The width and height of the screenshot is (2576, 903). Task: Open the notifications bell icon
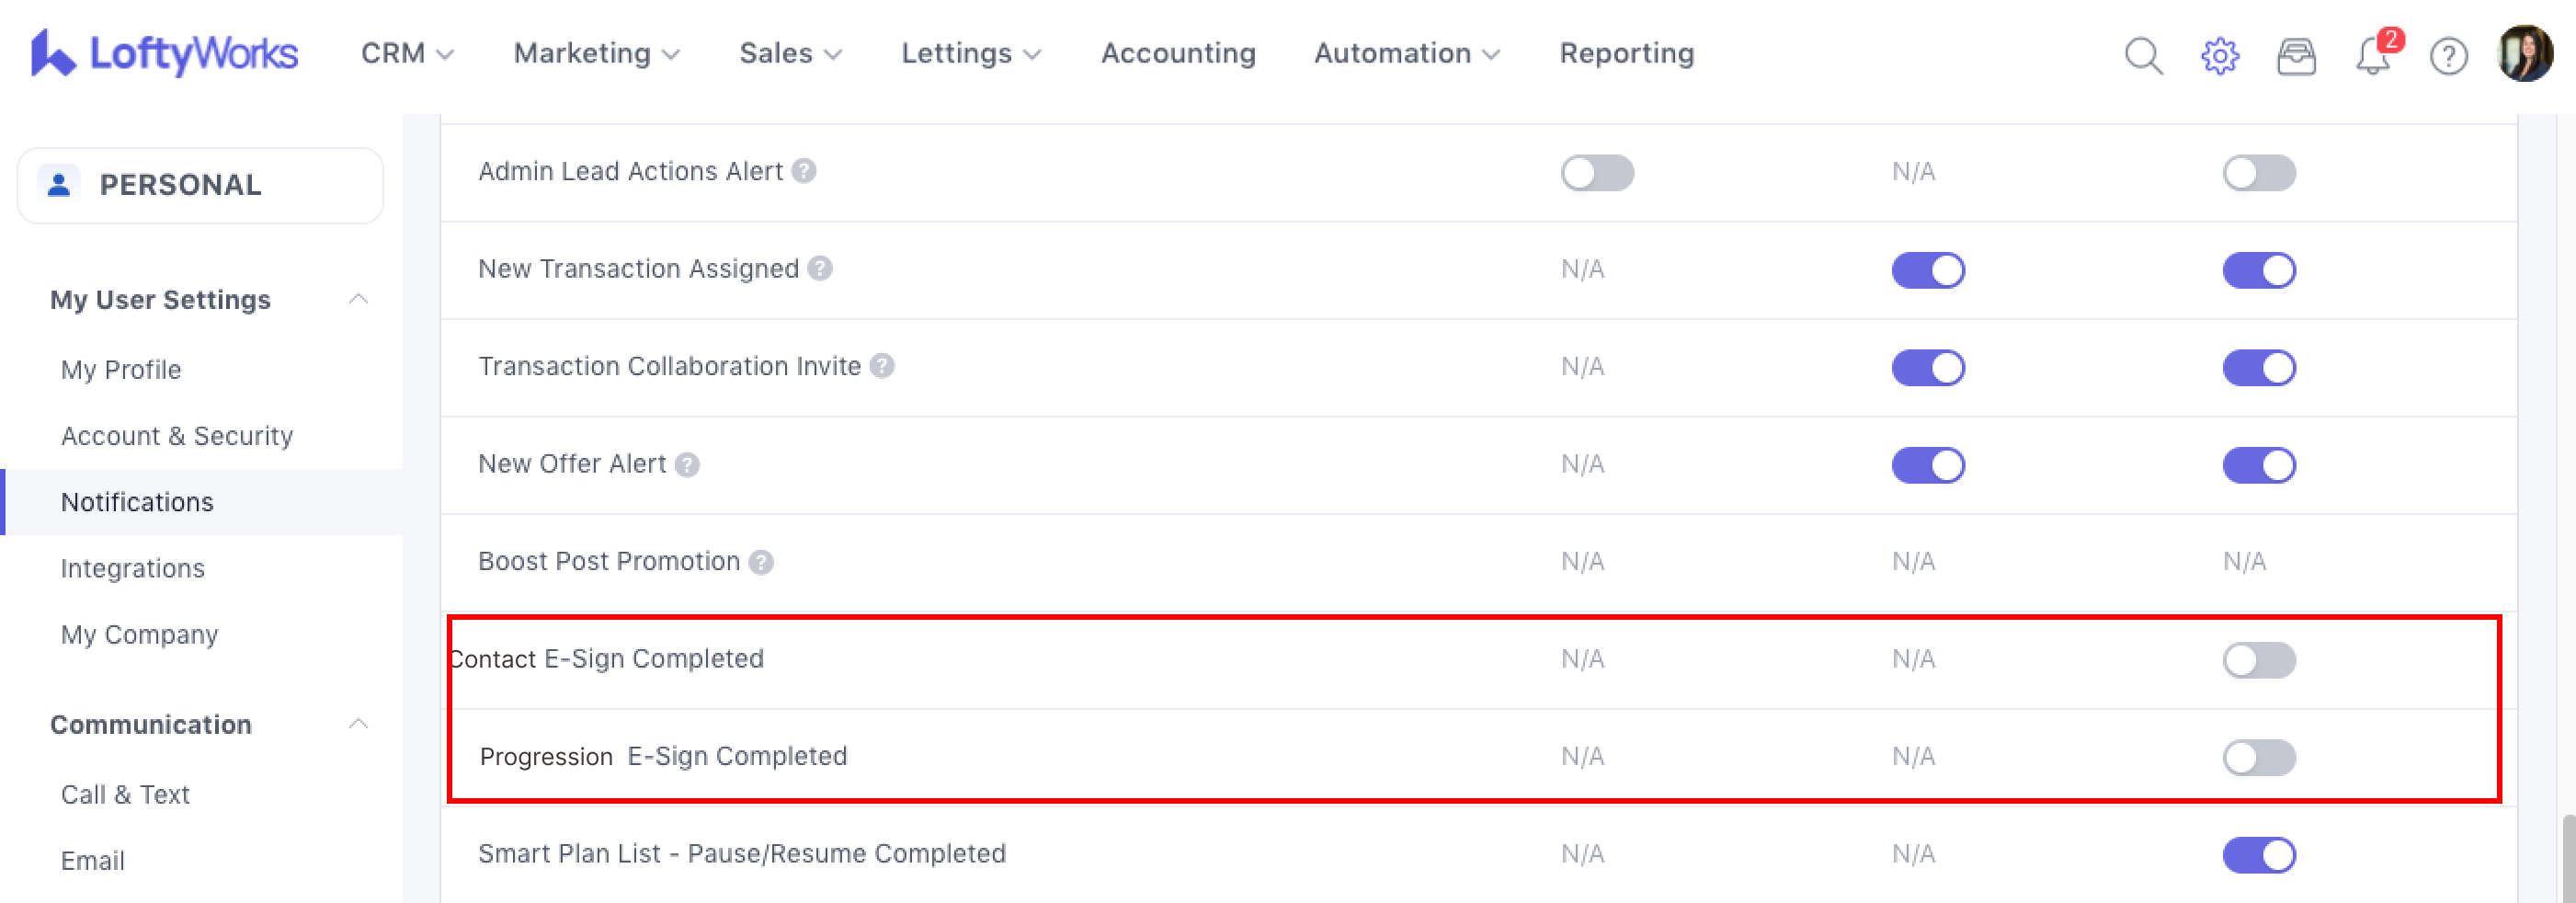2372,56
